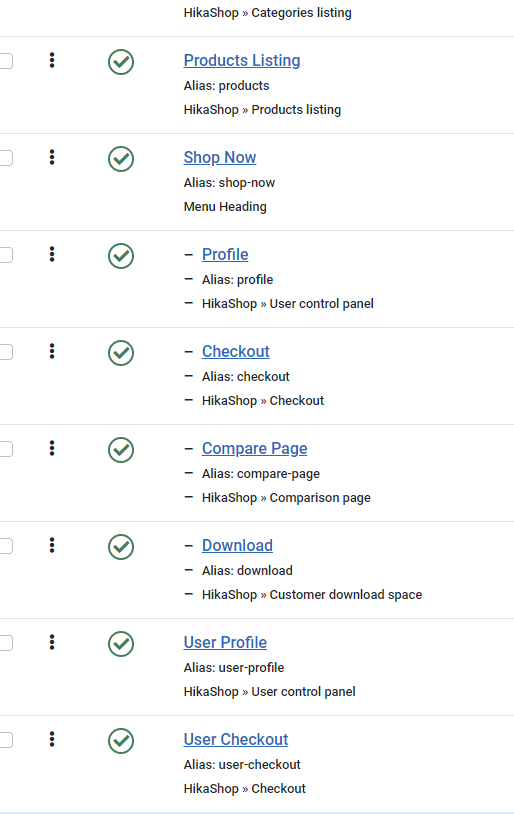Open the three-dot handle for User Checkout
Image resolution: width=514 pixels, height=814 pixels.
(x=52, y=739)
